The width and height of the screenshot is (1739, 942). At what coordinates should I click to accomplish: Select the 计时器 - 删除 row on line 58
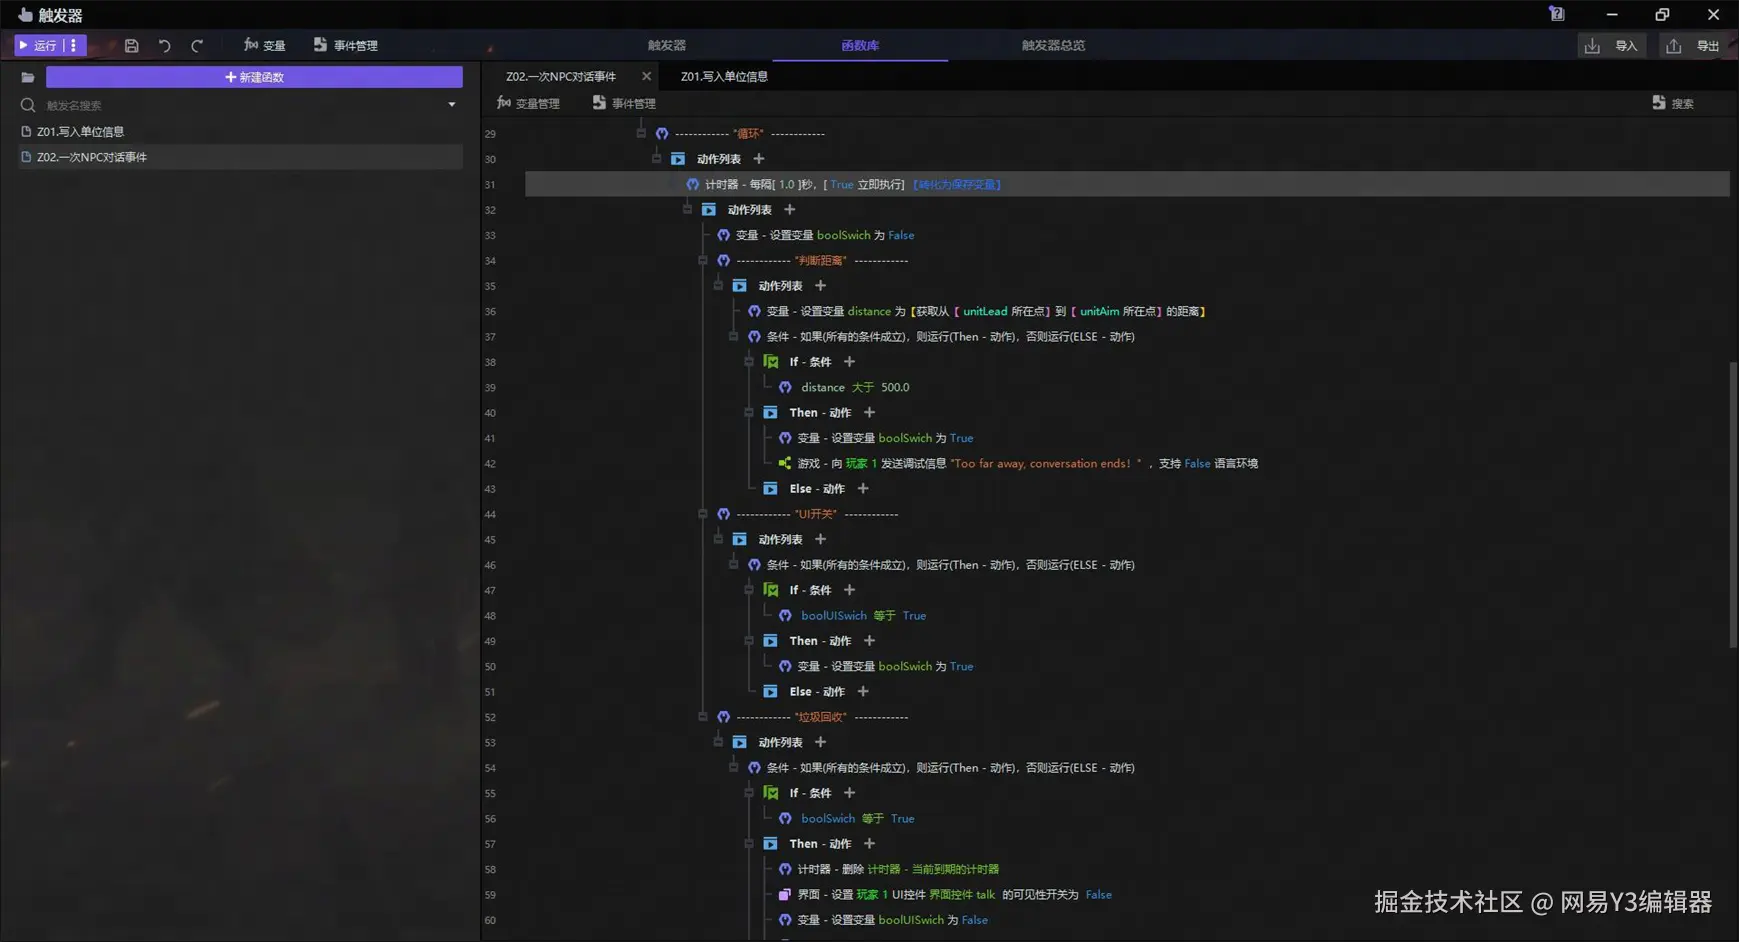click(888, 870)
